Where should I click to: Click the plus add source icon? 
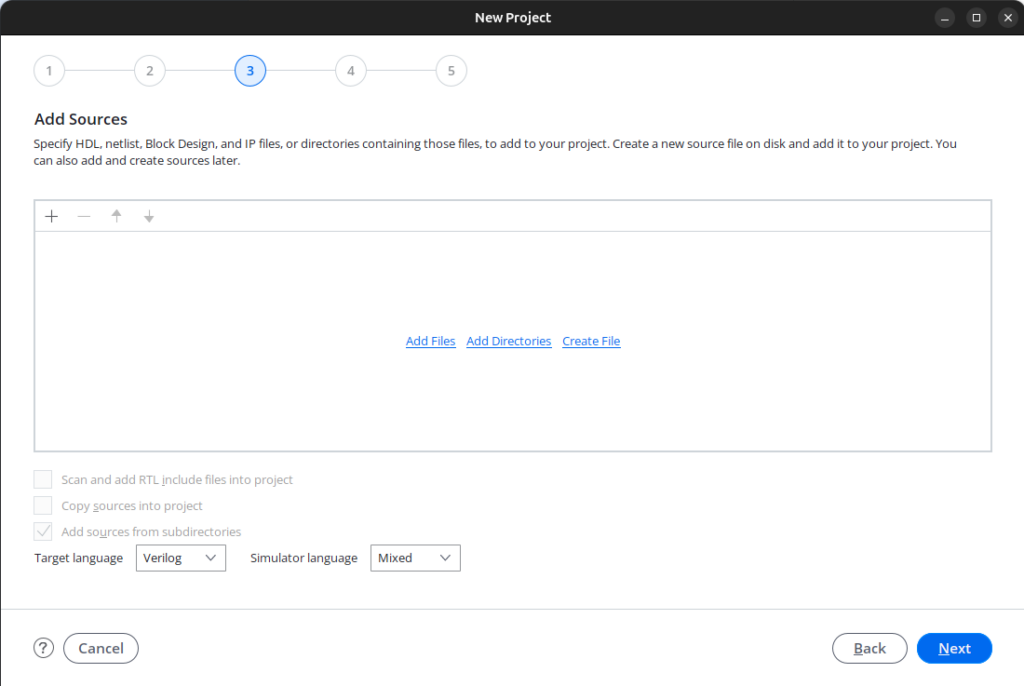click(52, 216)
